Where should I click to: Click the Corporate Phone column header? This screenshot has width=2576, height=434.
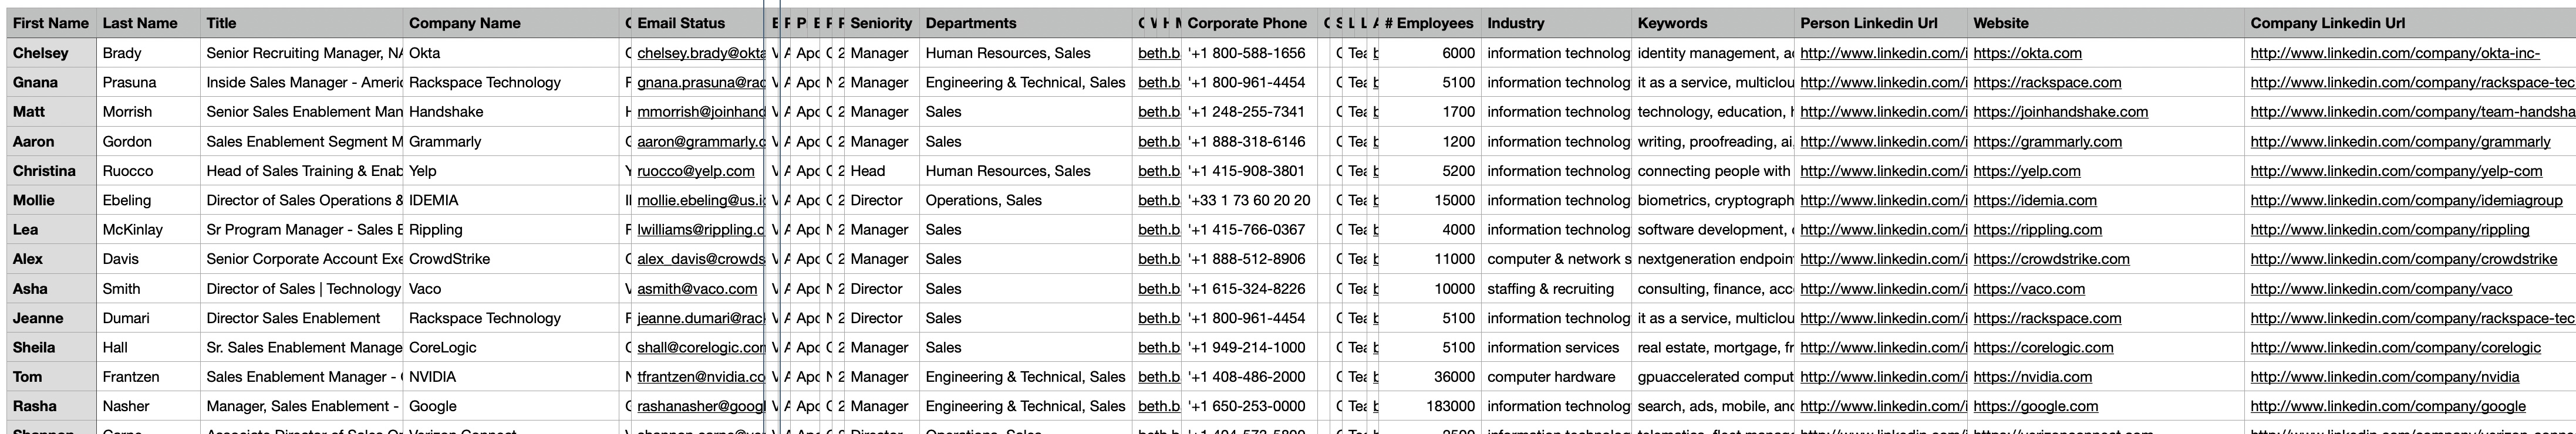click(x=1246, y=23)
